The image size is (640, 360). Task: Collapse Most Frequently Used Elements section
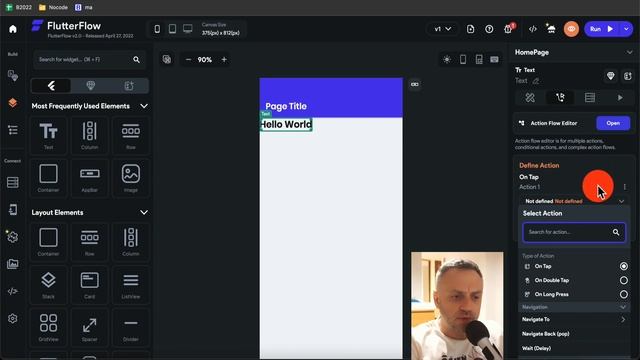point(144,106)
